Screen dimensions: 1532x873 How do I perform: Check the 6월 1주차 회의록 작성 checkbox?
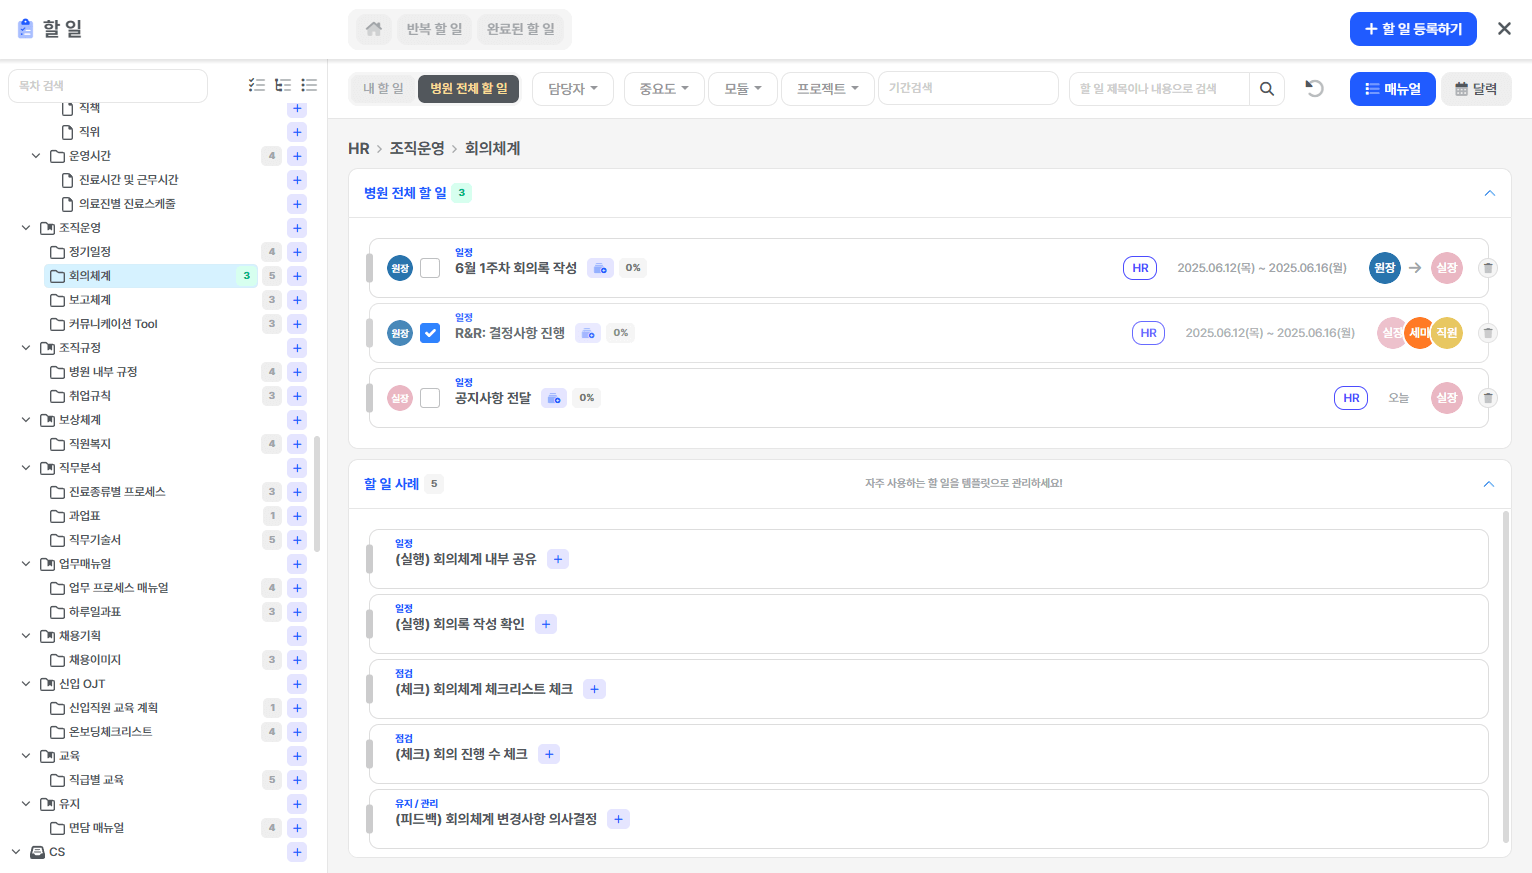[x=430, y=268]
